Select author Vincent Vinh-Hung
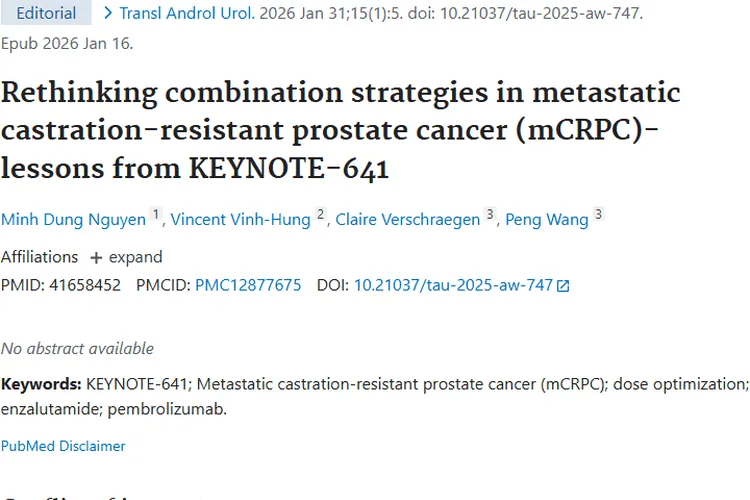The width and height of the screenshot is (750, 500). (x=240, y=220)
